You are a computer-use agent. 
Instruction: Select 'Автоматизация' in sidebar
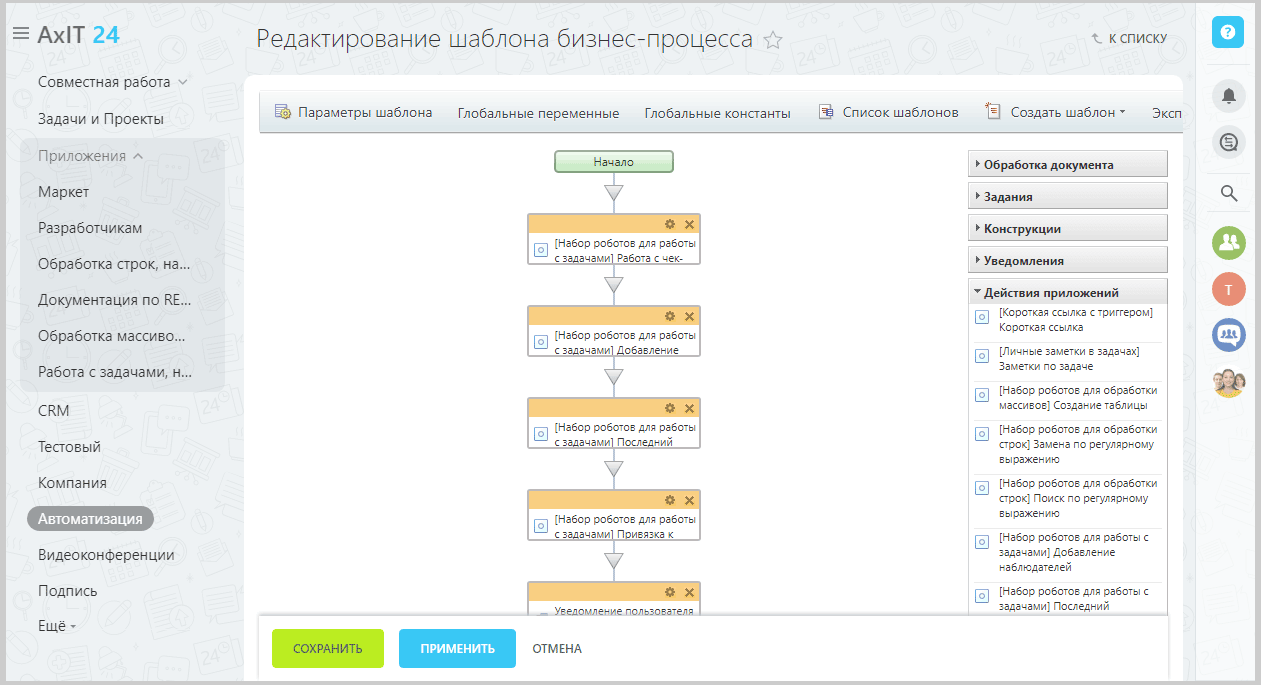coord(90,518)
